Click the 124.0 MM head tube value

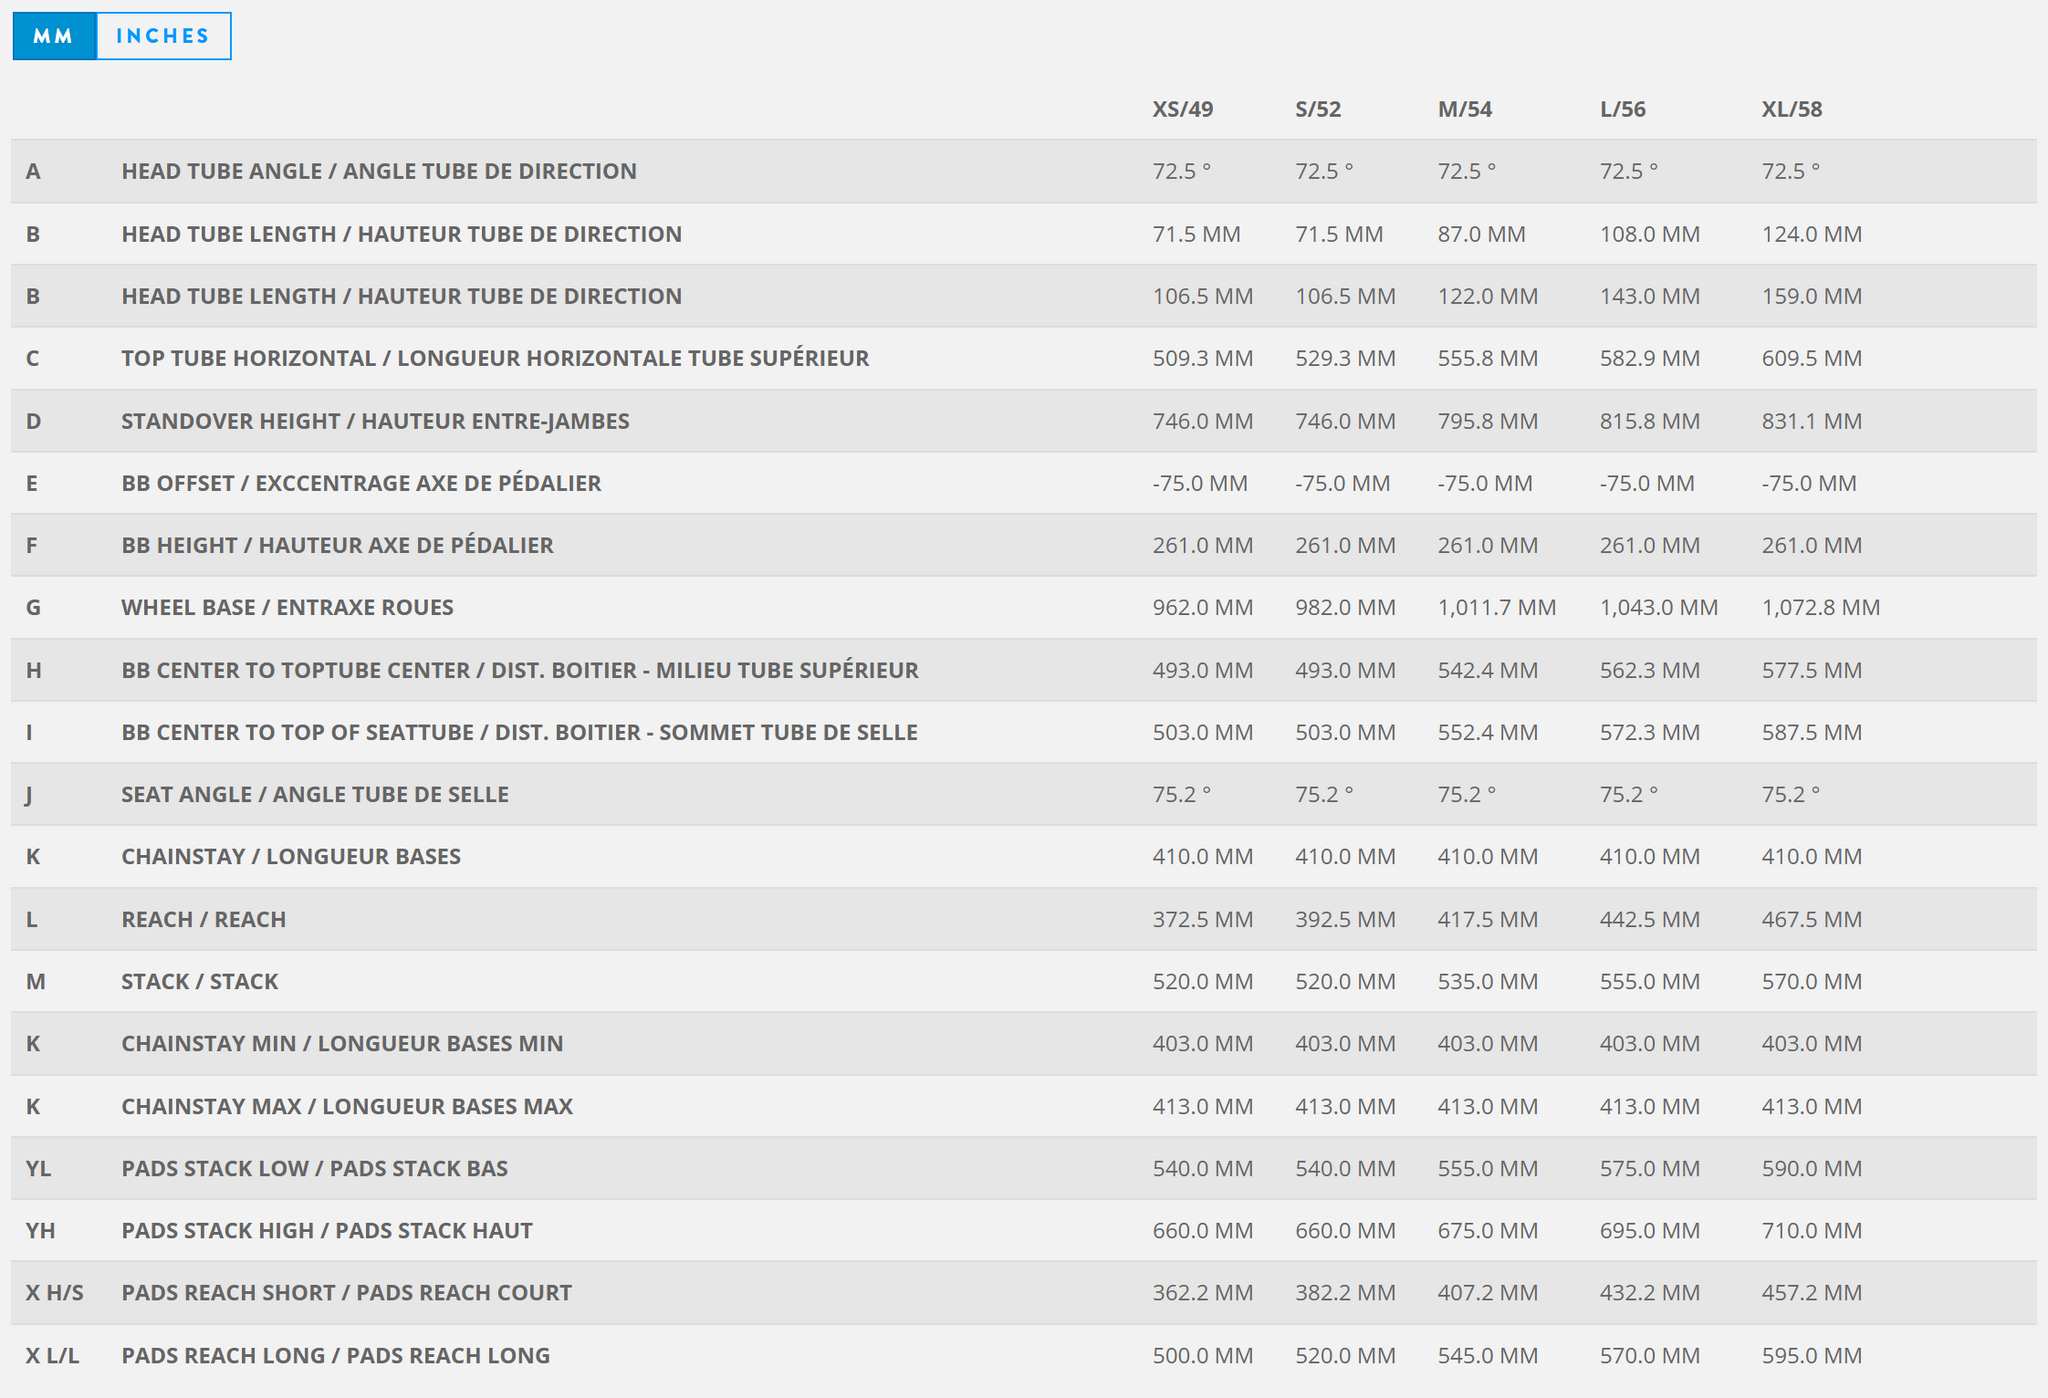click(x=1812, y=234)
